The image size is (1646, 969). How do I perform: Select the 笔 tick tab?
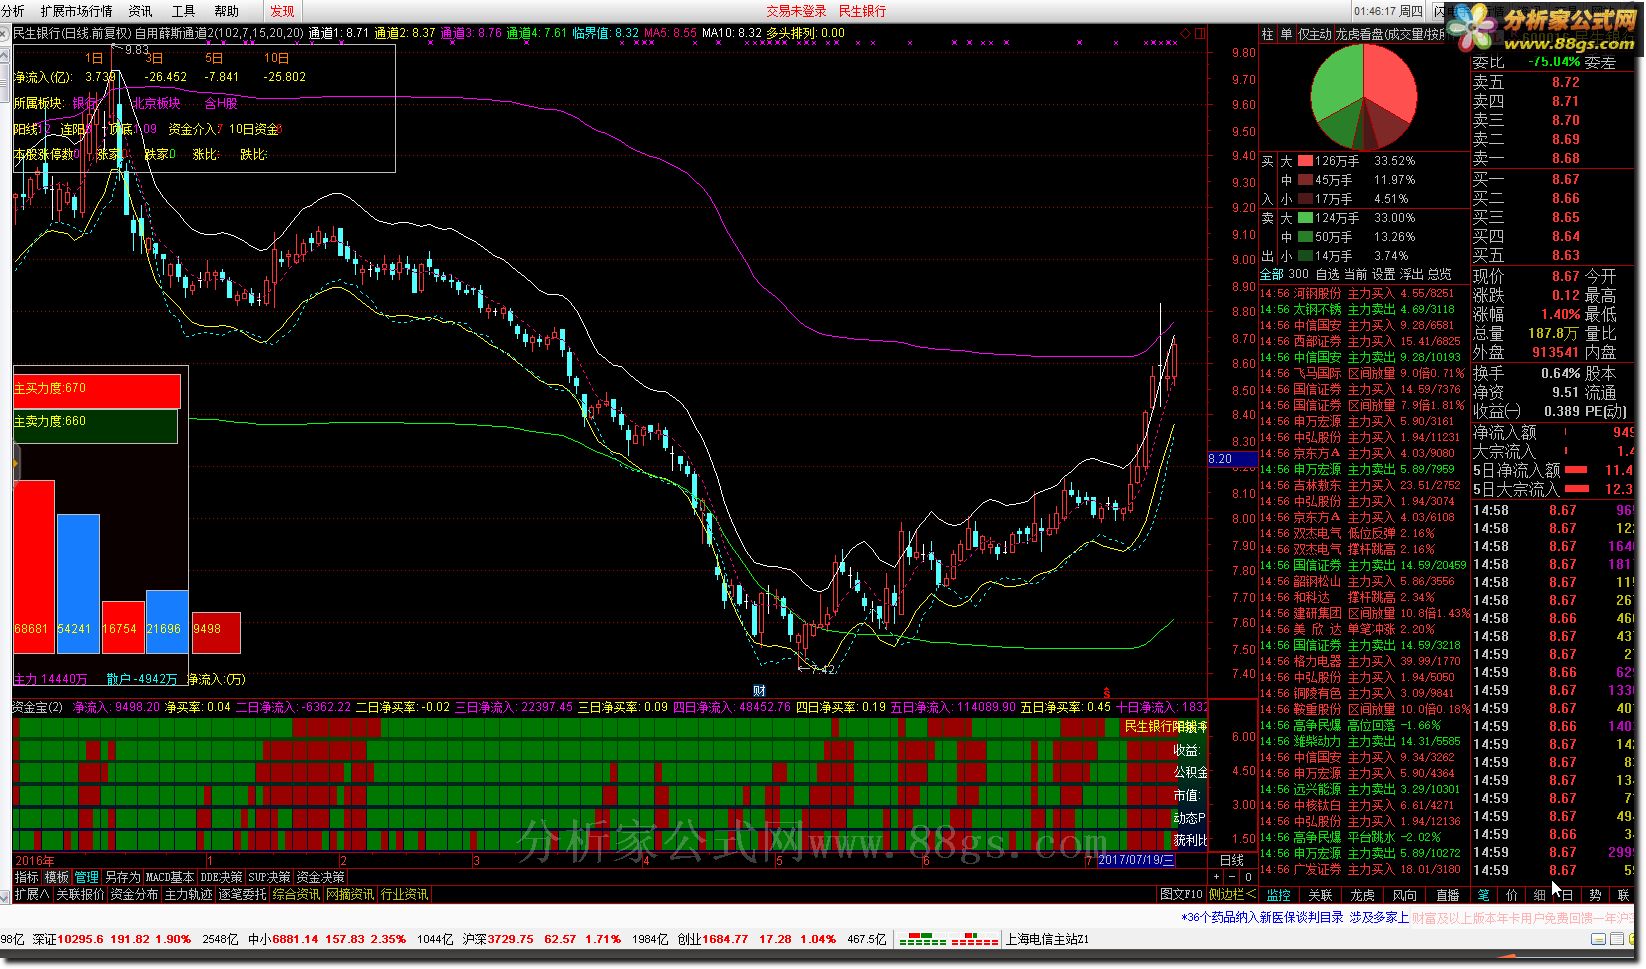[x=1483, y=895]
